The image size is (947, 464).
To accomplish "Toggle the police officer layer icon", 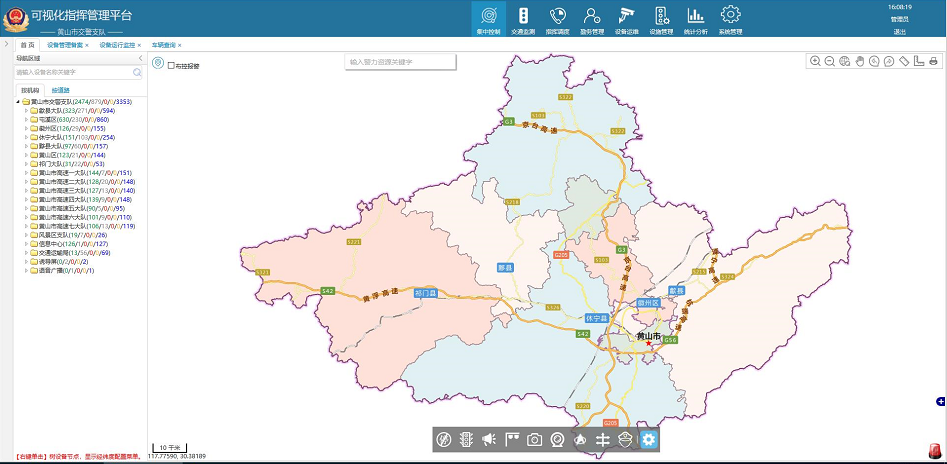I will tap(626, 439).
